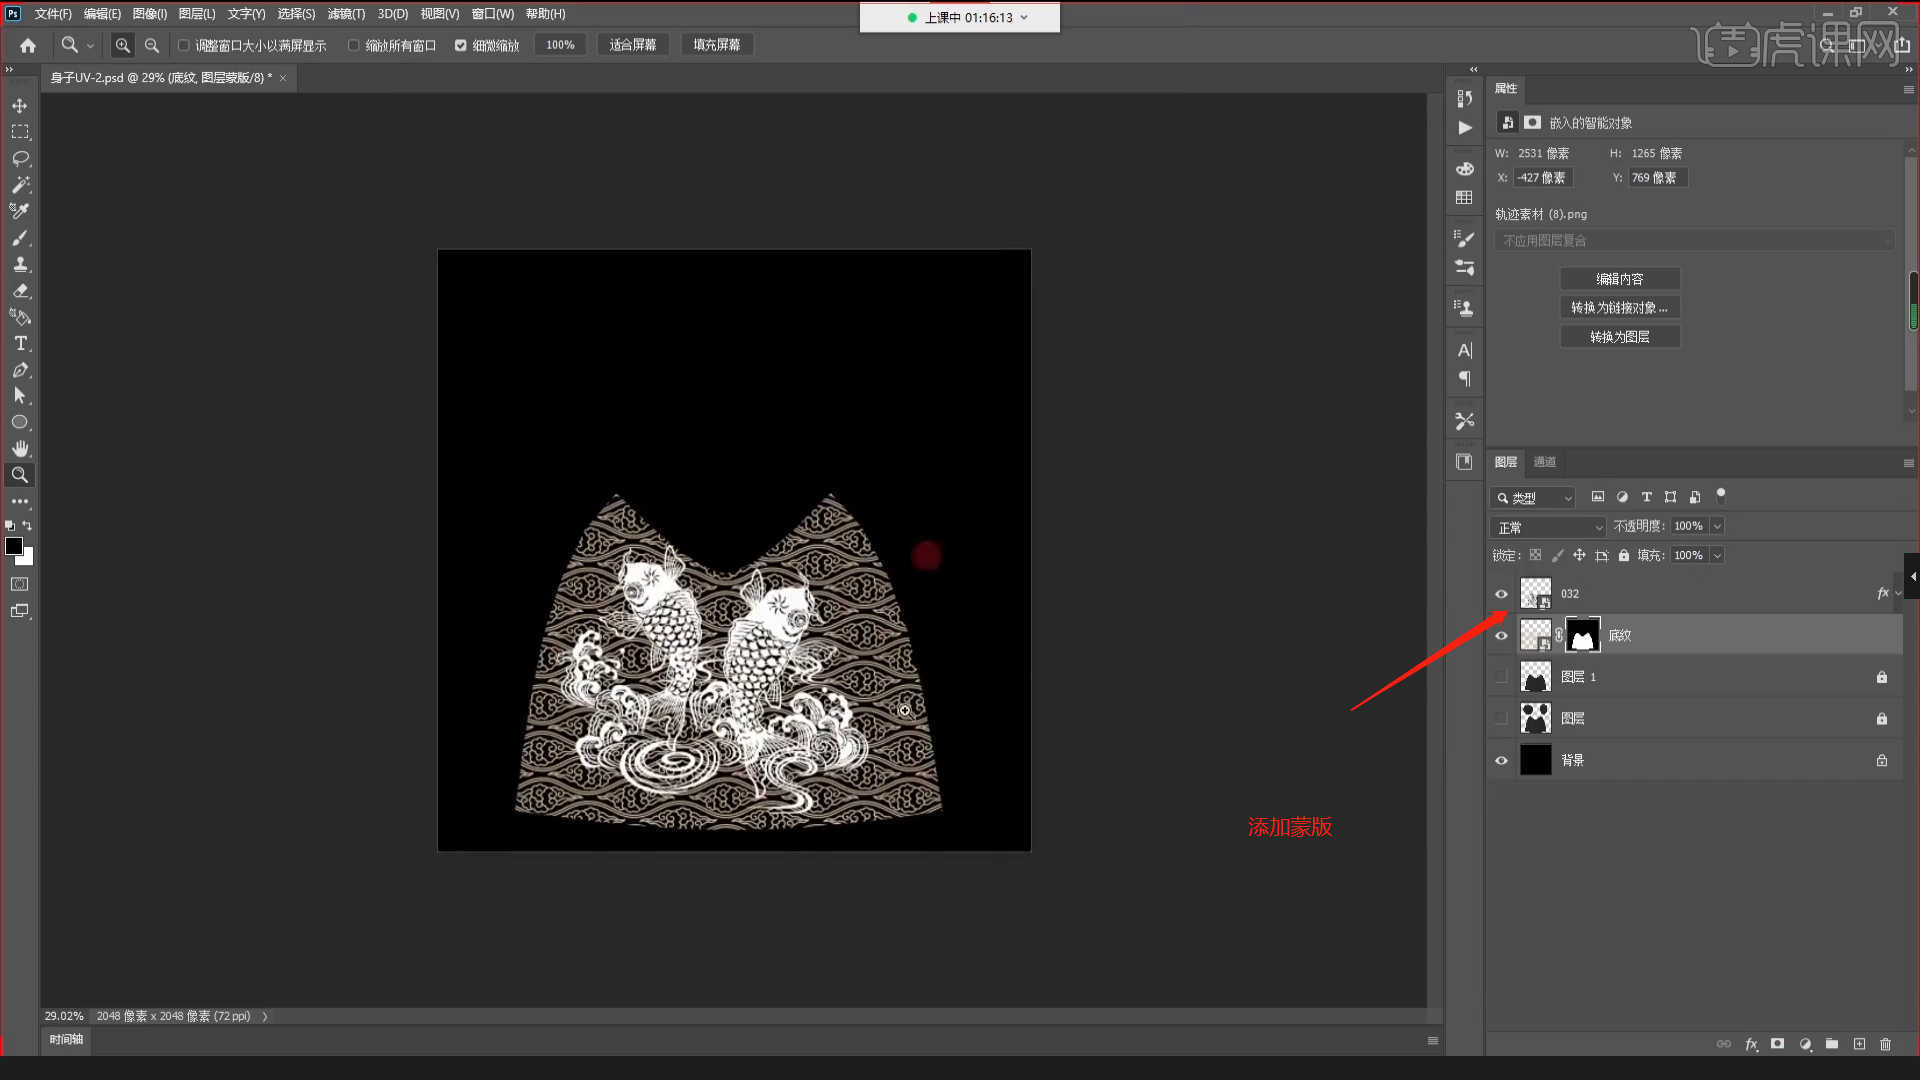Click the 100% zoom button

point(560,45)
